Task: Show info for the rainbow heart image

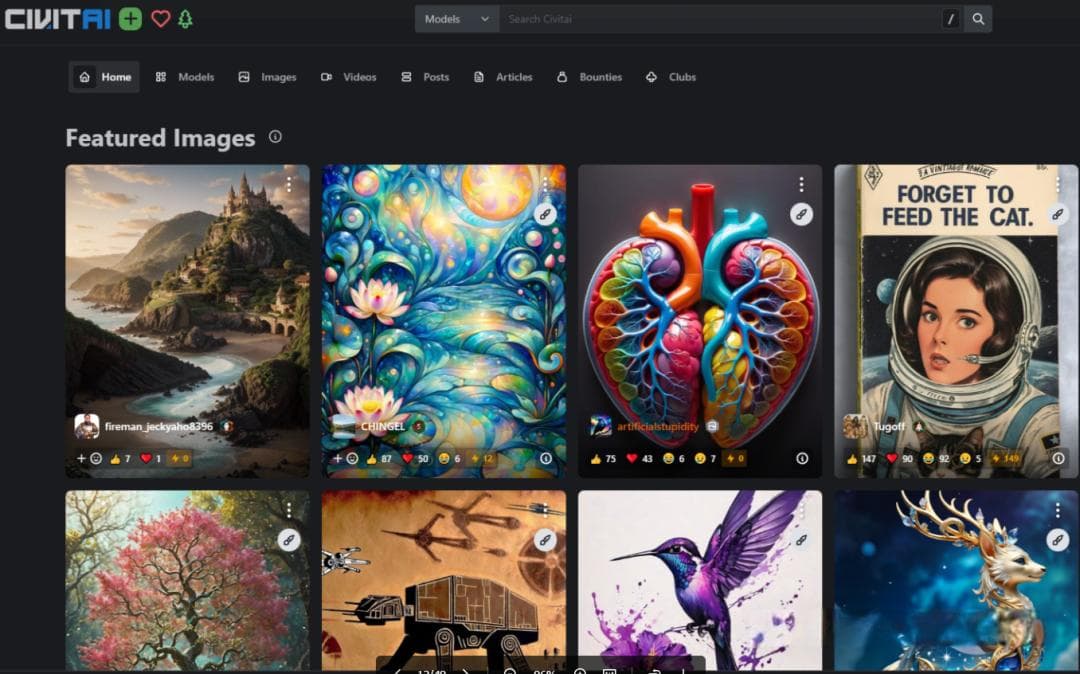Action: click(x=802, y=459)
